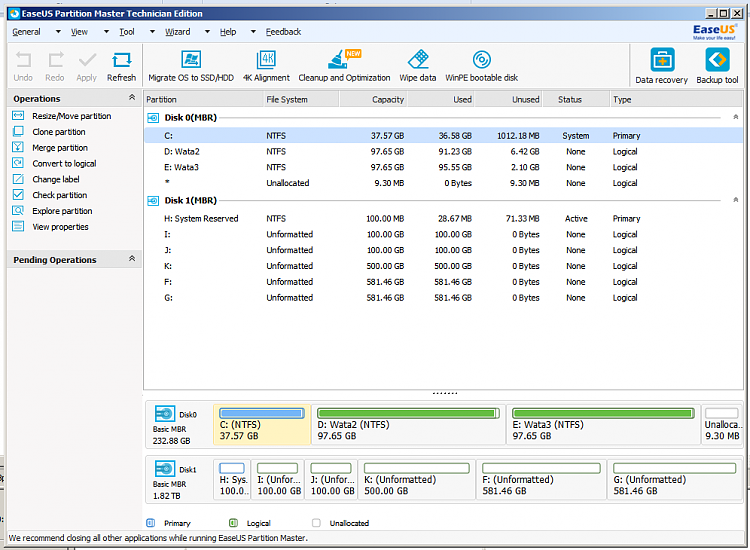This screenshot has width=750, height=550.
Task: Collapse the Pending Operations panel
Action: [132, 259]
